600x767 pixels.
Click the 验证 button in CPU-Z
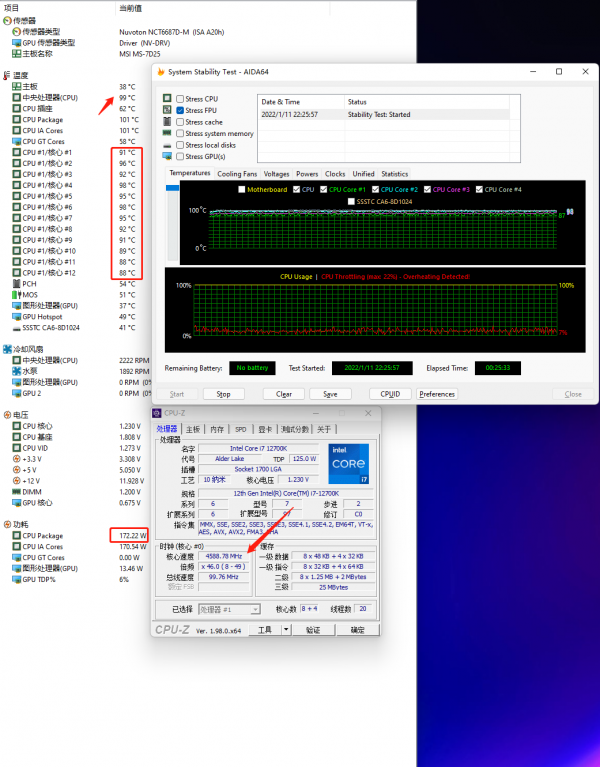pyautogui.click(x=313, y=630)
